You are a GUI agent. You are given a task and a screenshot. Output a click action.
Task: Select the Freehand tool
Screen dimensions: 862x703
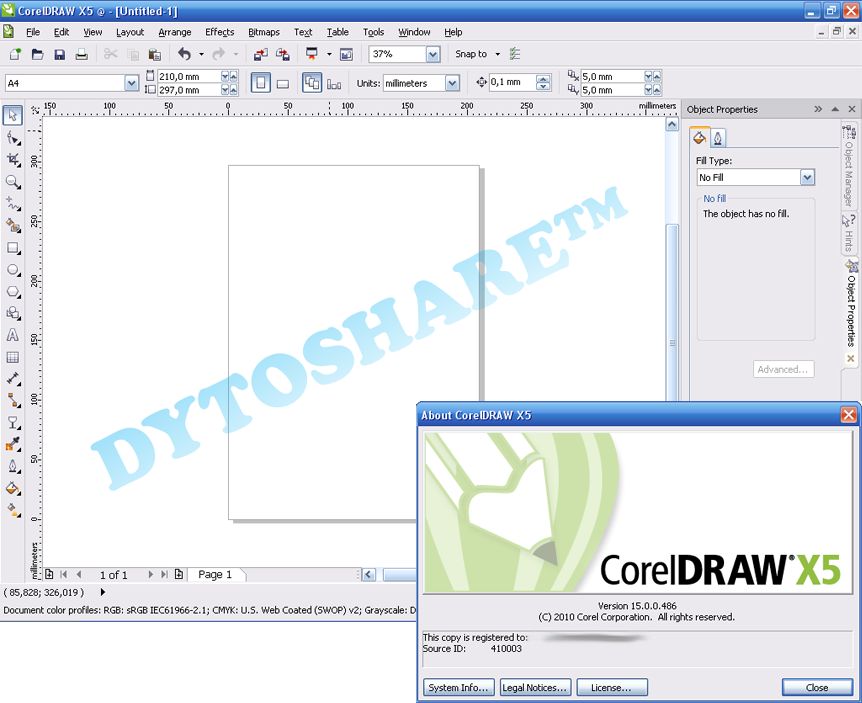coord(13,204)
